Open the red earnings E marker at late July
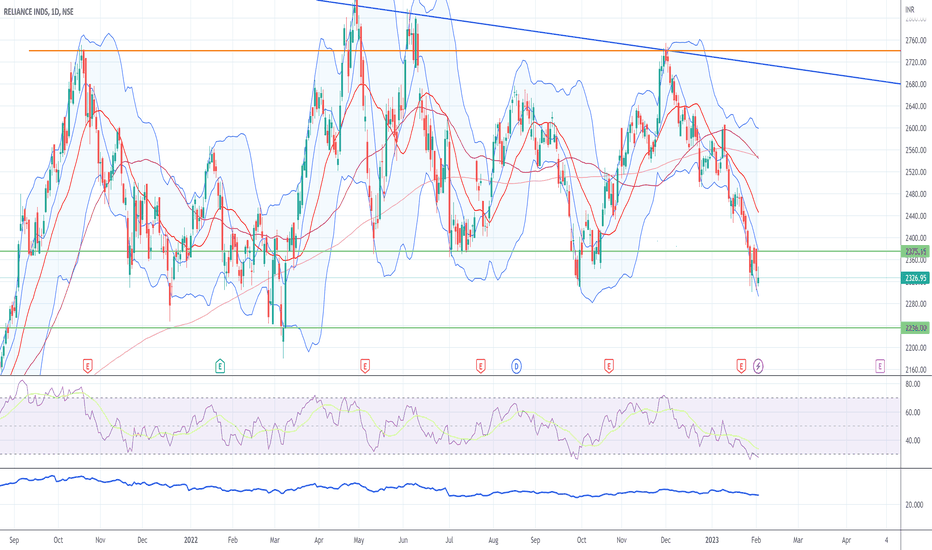Screen dimensions: 932x550 coord(480,366)
